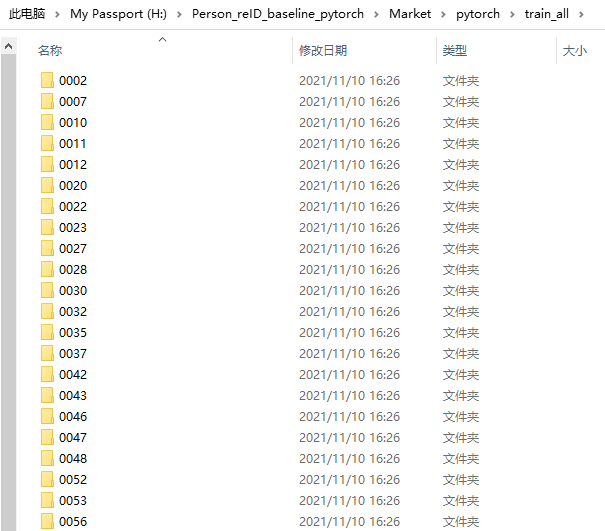Click the folder icon for 0011
Image resolution: width=605 pixels, height=531 pixels.
47,143
